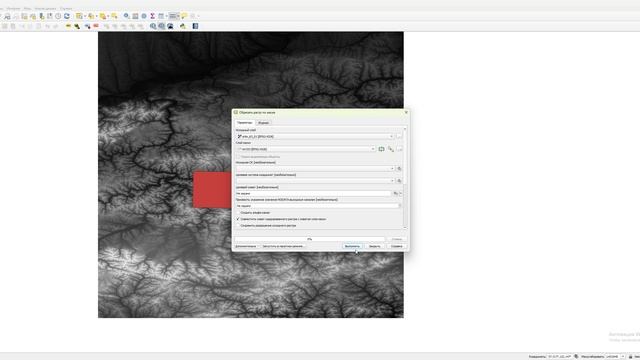Click the select features icon in toolbar
640x360 pixels.
click(x=79, y=16)
